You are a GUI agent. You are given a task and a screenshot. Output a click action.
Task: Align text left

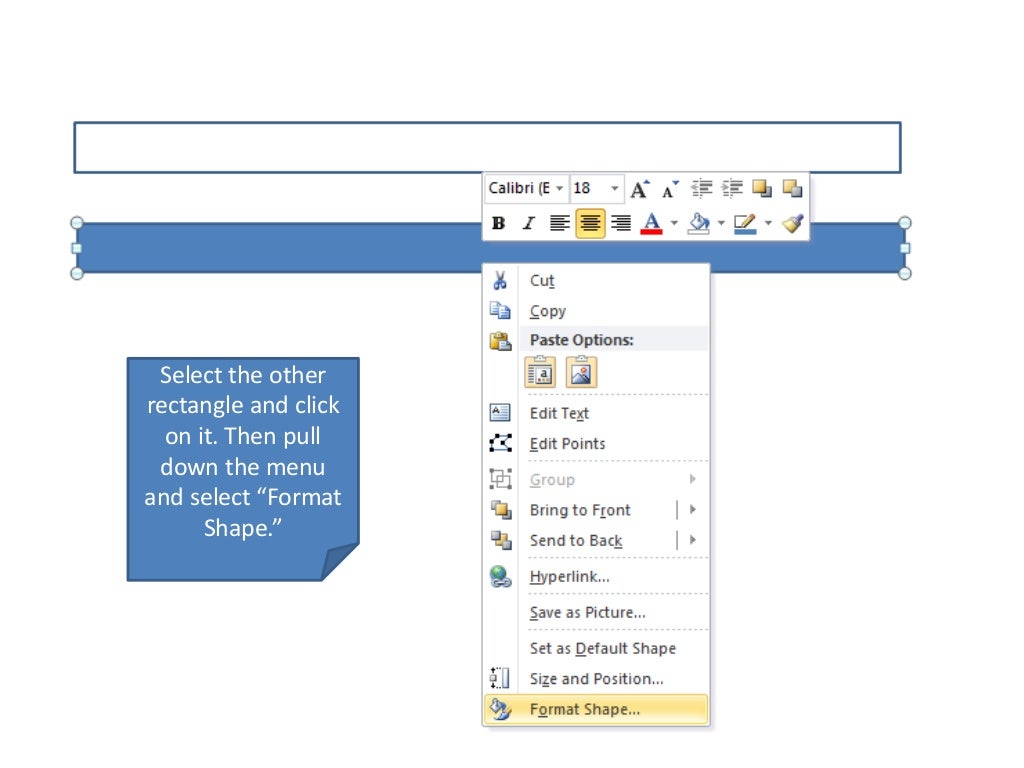pos(559,223)
